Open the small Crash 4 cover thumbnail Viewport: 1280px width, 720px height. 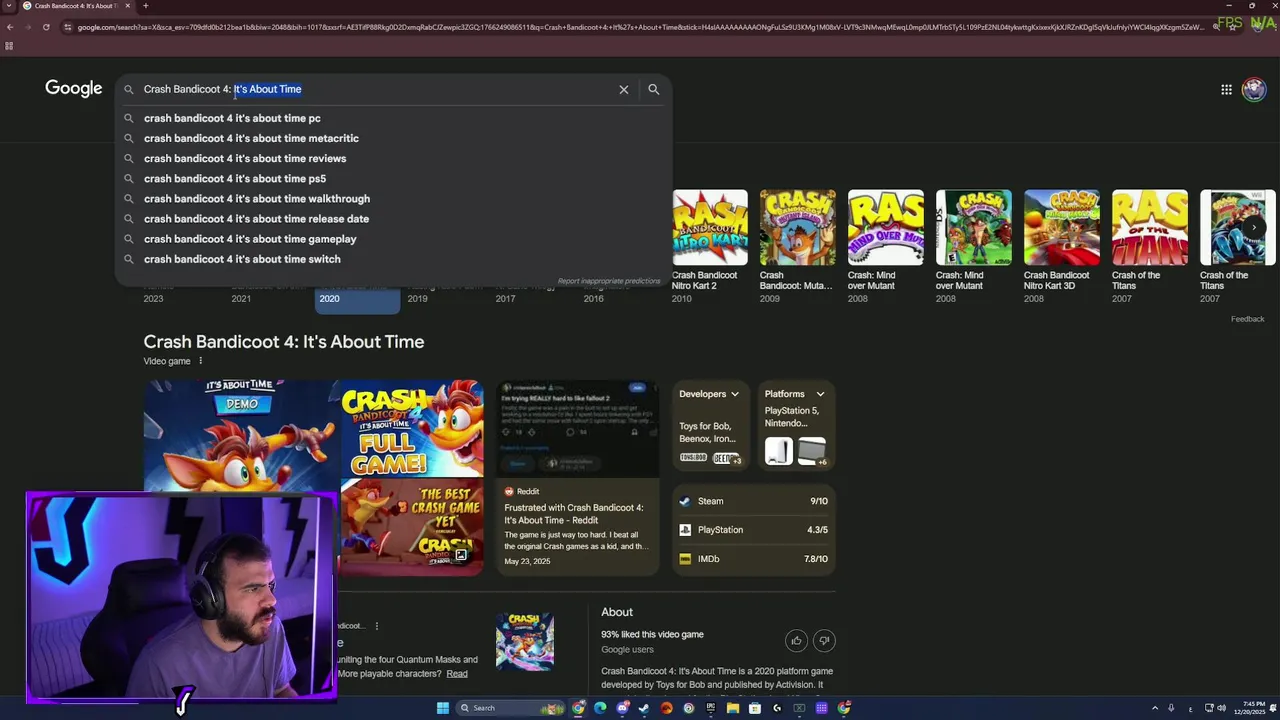coord(524,641)
